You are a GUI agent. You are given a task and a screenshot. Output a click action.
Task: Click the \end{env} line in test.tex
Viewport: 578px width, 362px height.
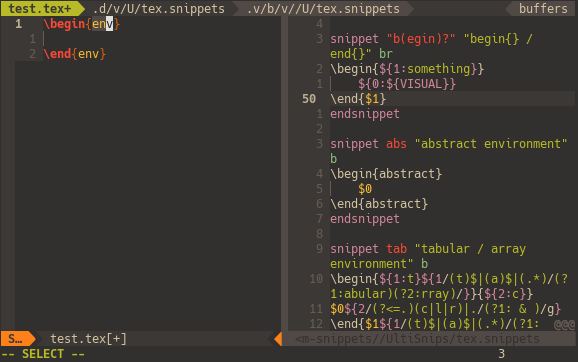[x=74, y=54]
